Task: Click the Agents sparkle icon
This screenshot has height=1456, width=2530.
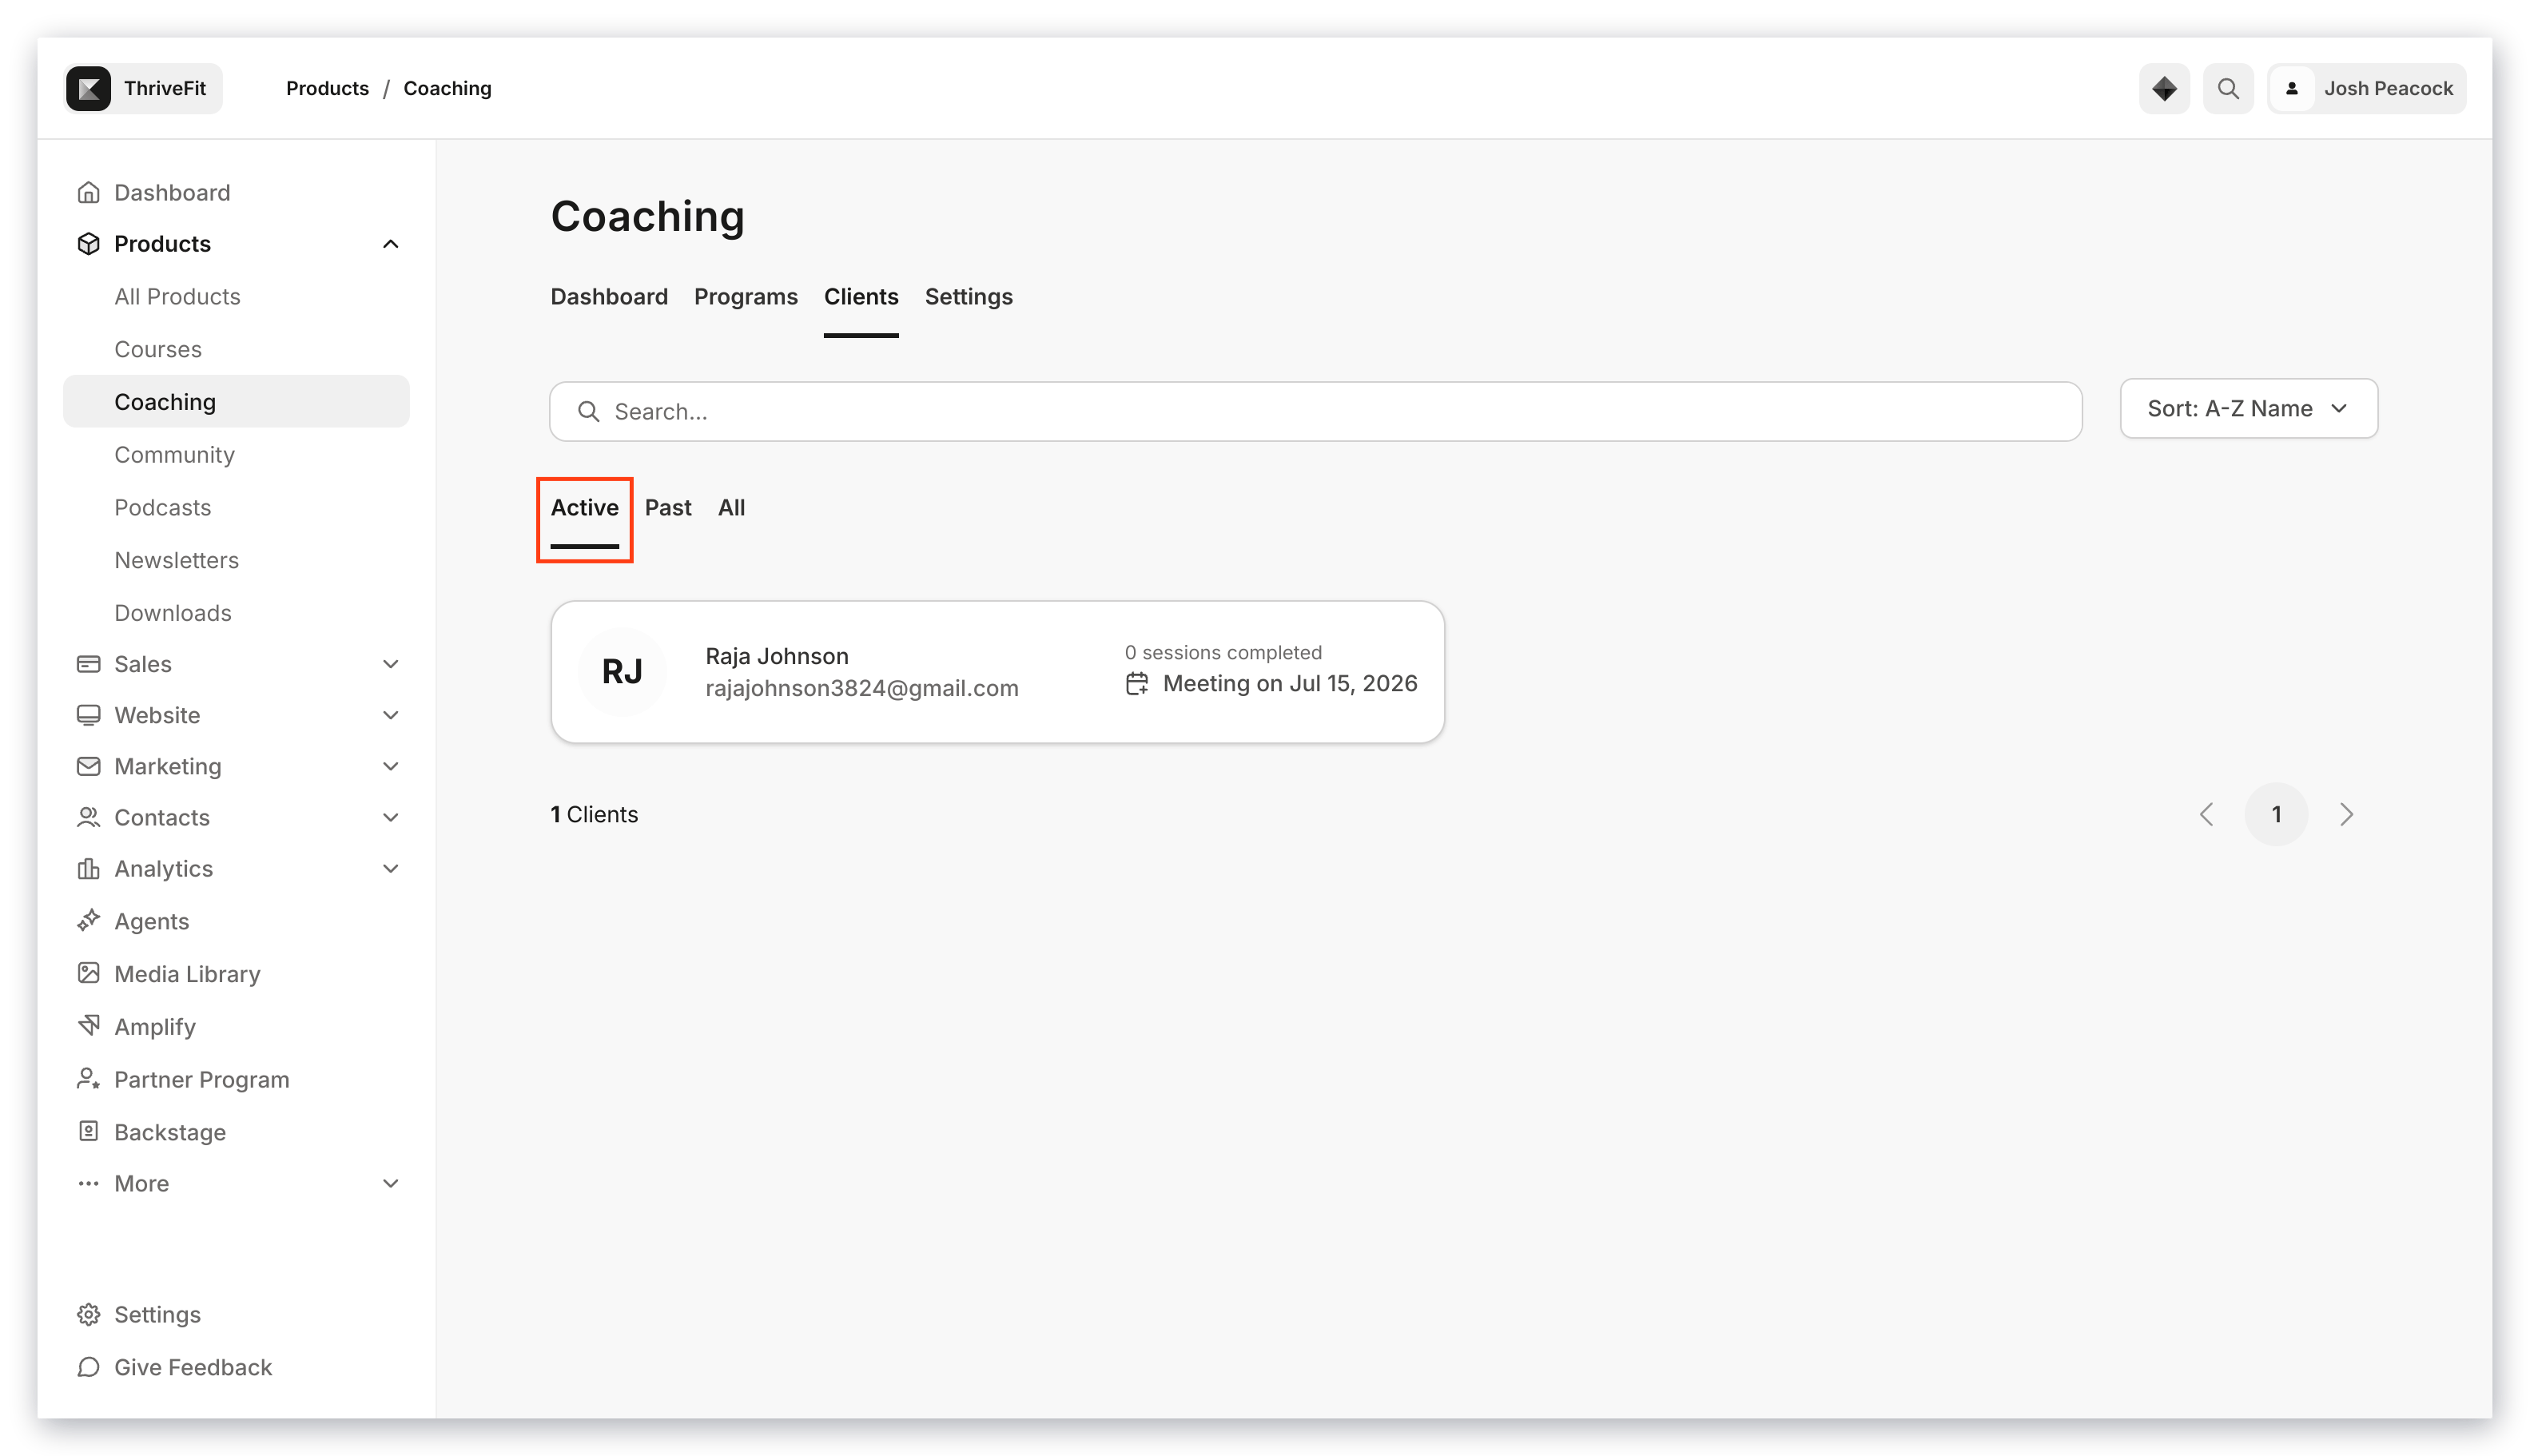Action: tap(88, 920)
